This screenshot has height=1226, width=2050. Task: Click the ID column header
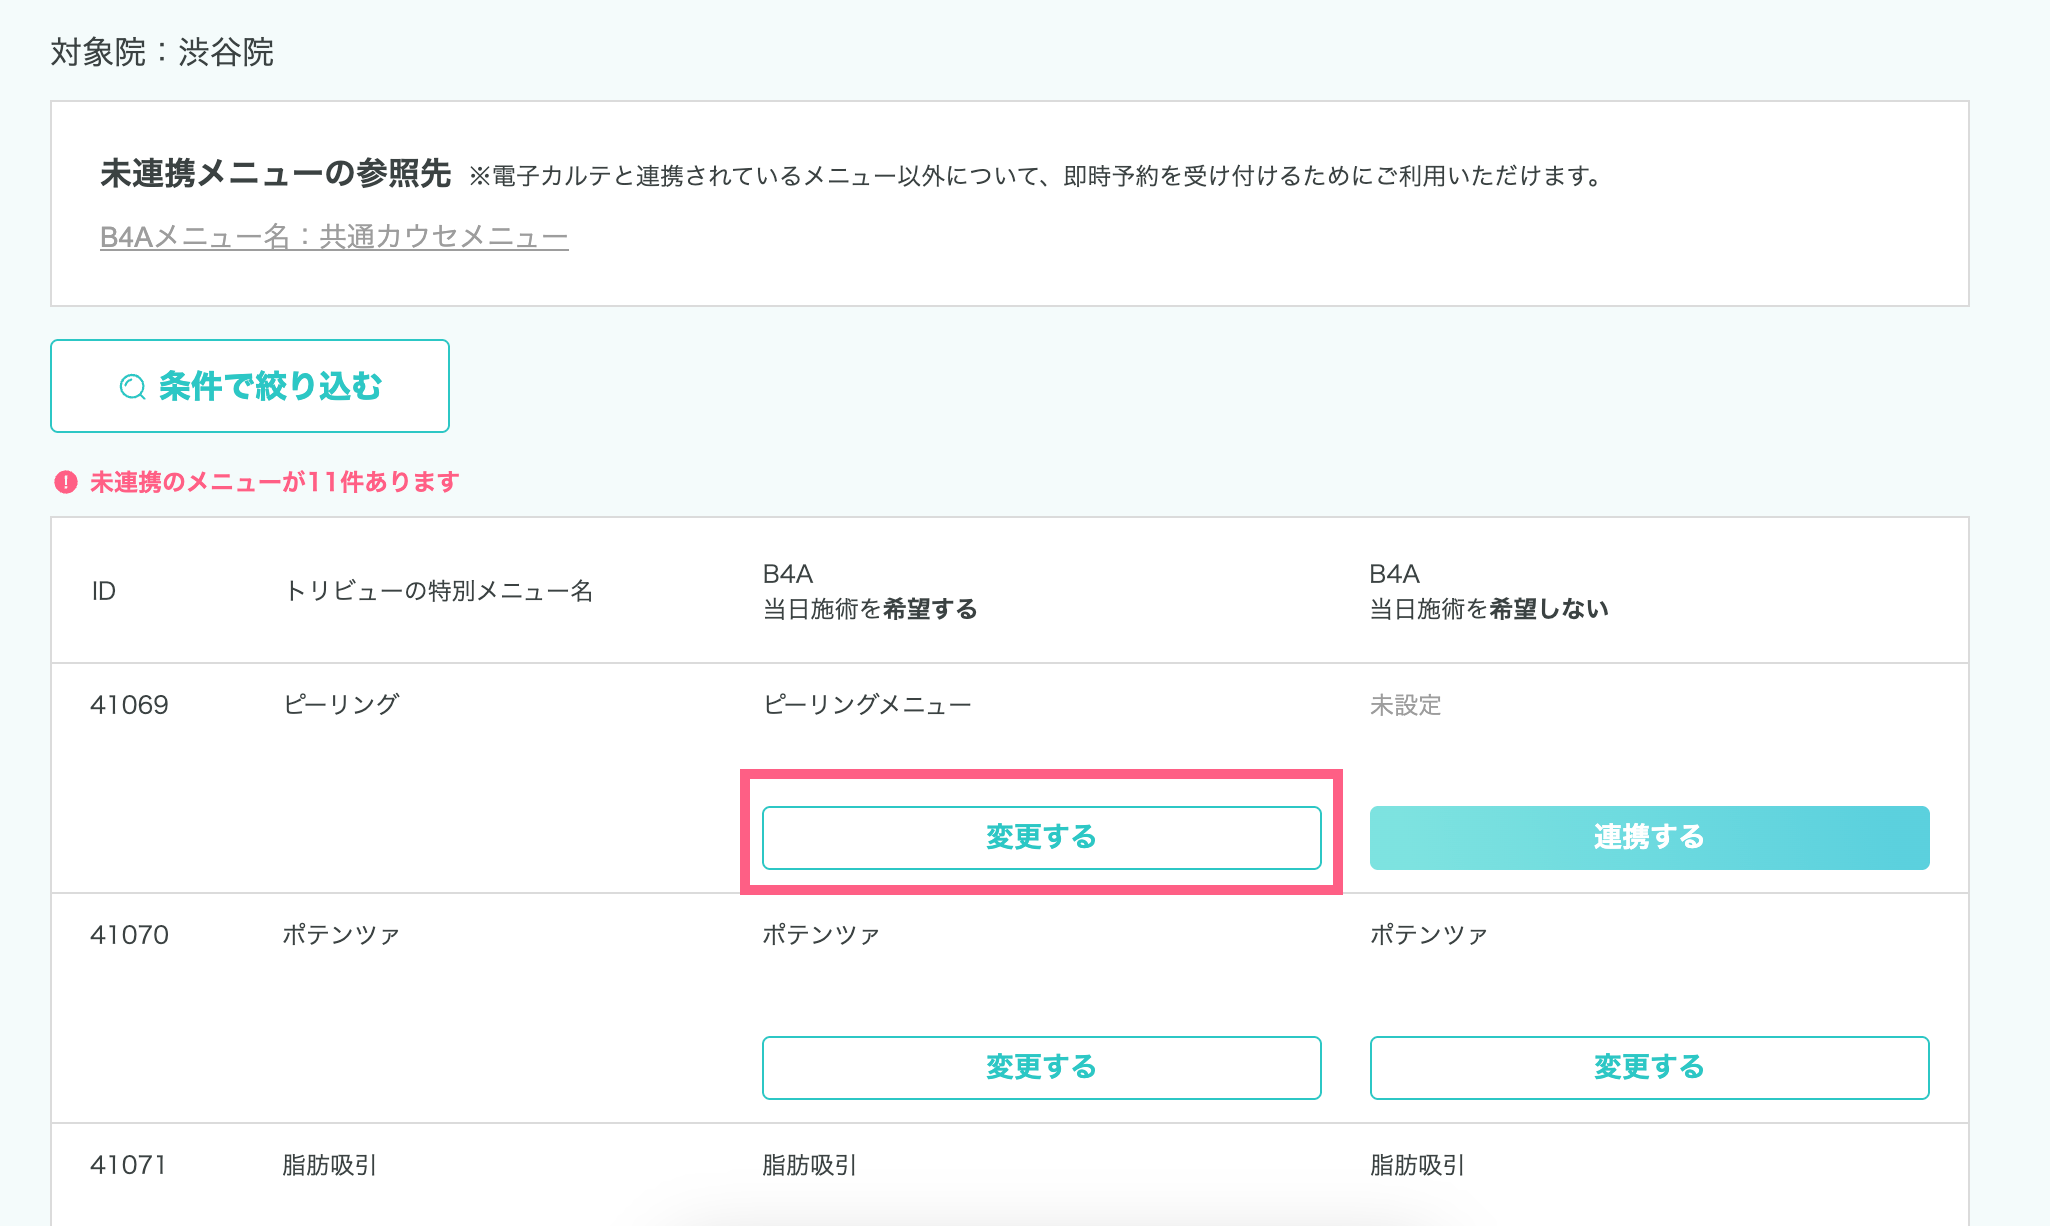103,591
